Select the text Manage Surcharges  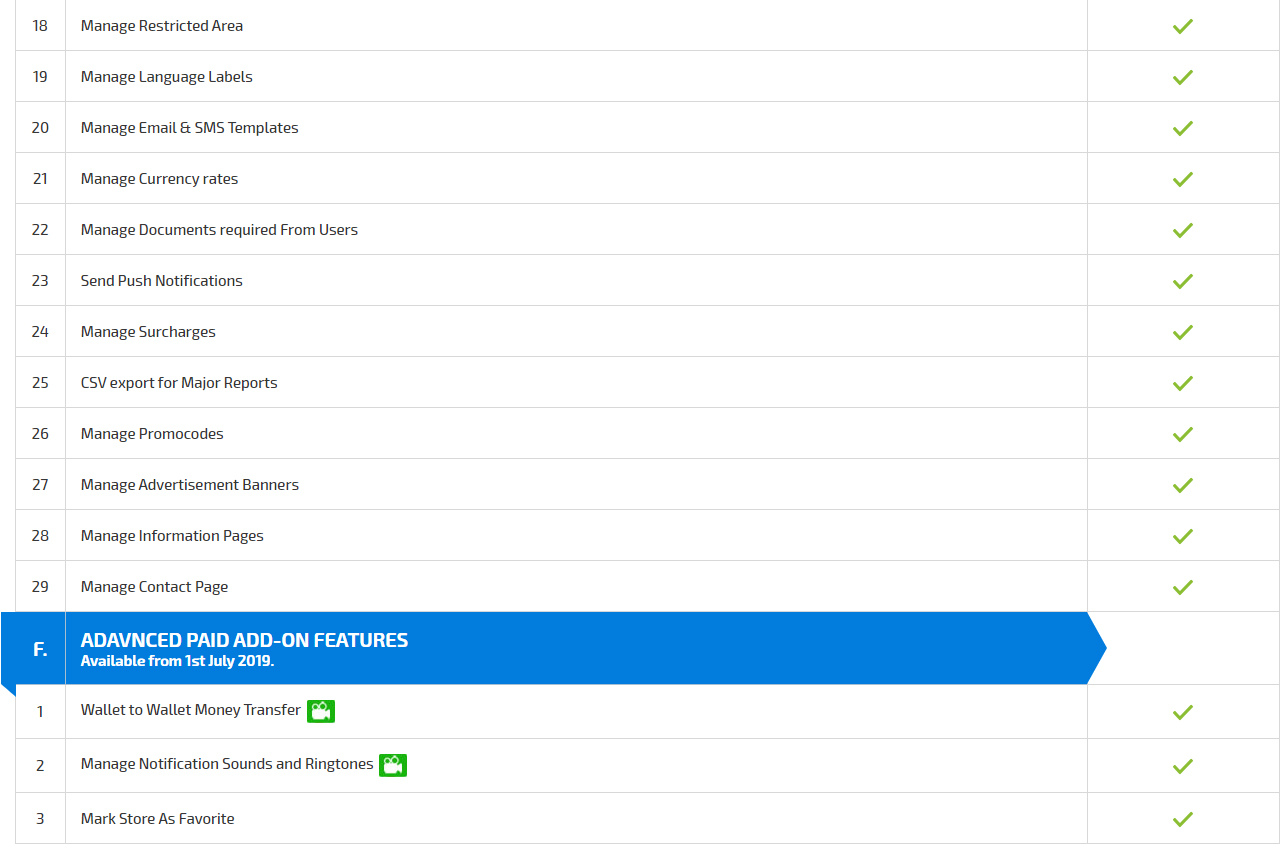148,332
